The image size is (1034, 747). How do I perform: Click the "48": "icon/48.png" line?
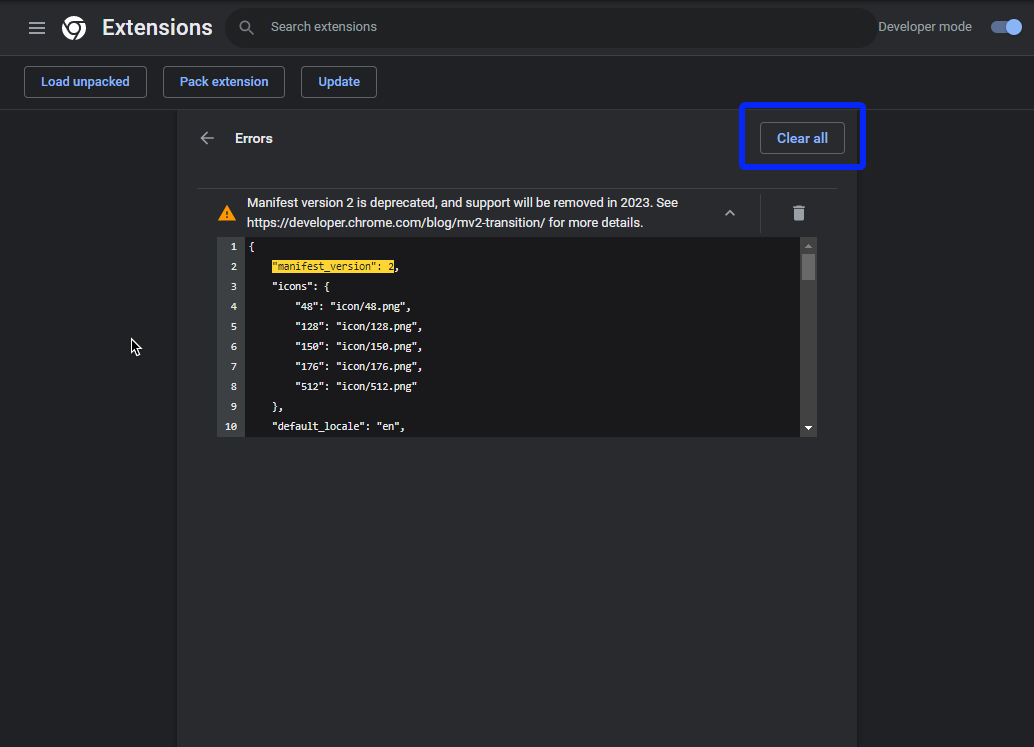pos(353,307)
